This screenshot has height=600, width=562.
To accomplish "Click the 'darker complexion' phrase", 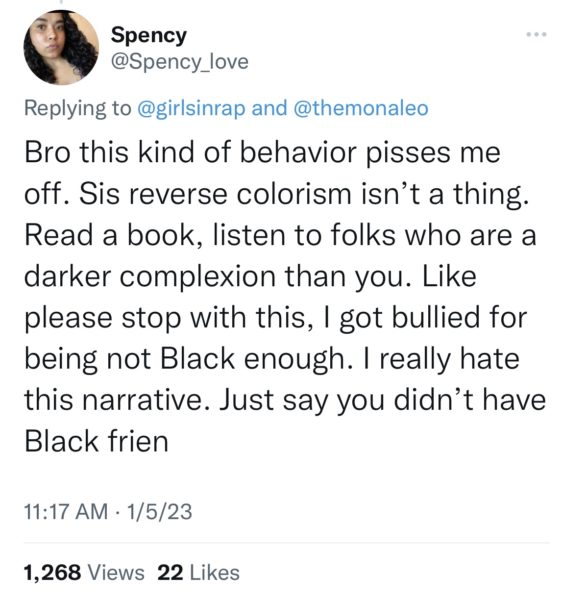I will (150, 277).
